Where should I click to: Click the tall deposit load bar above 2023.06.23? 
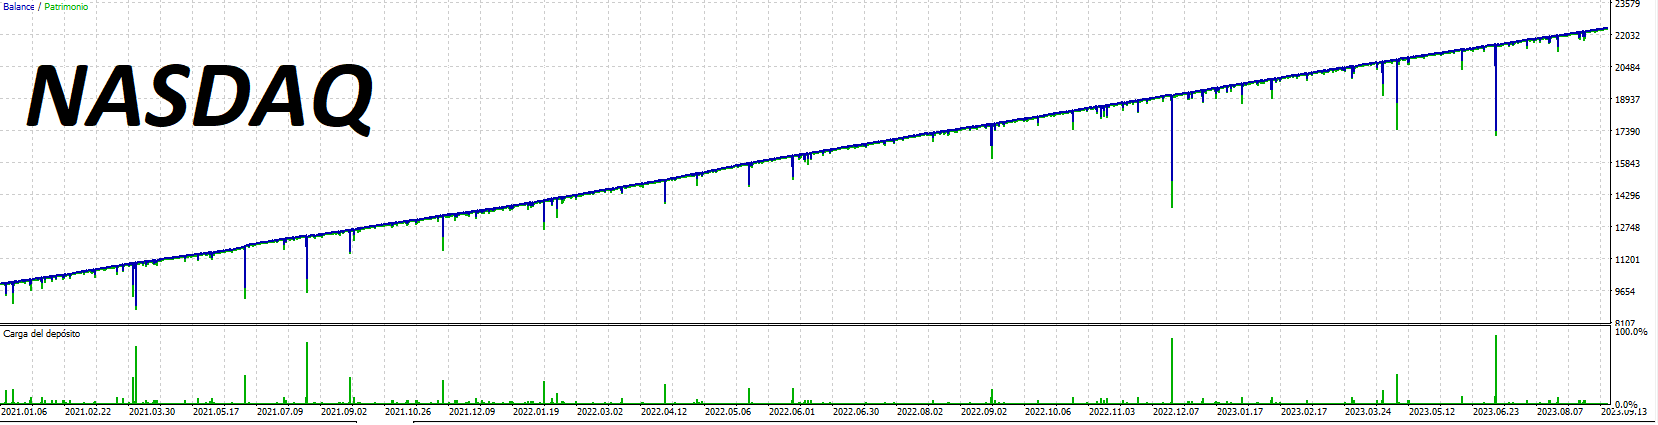pyautogui.click(x=1496, y=369)
